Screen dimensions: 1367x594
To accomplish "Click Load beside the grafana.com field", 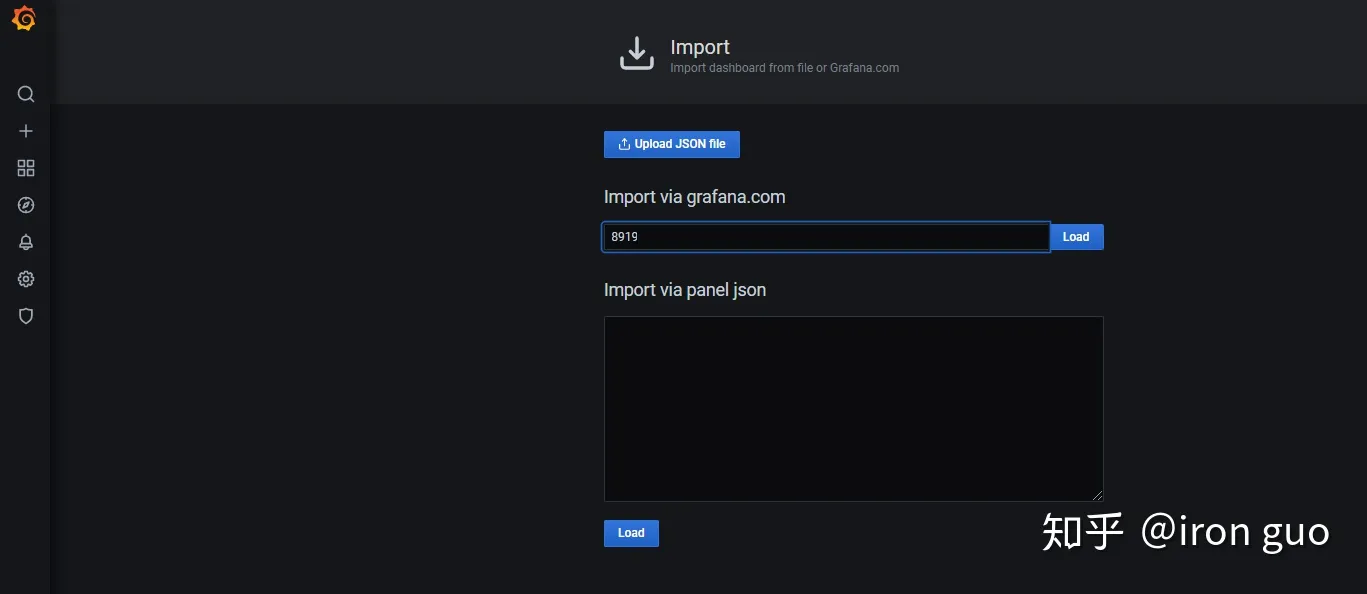I will coord(1076,237).
